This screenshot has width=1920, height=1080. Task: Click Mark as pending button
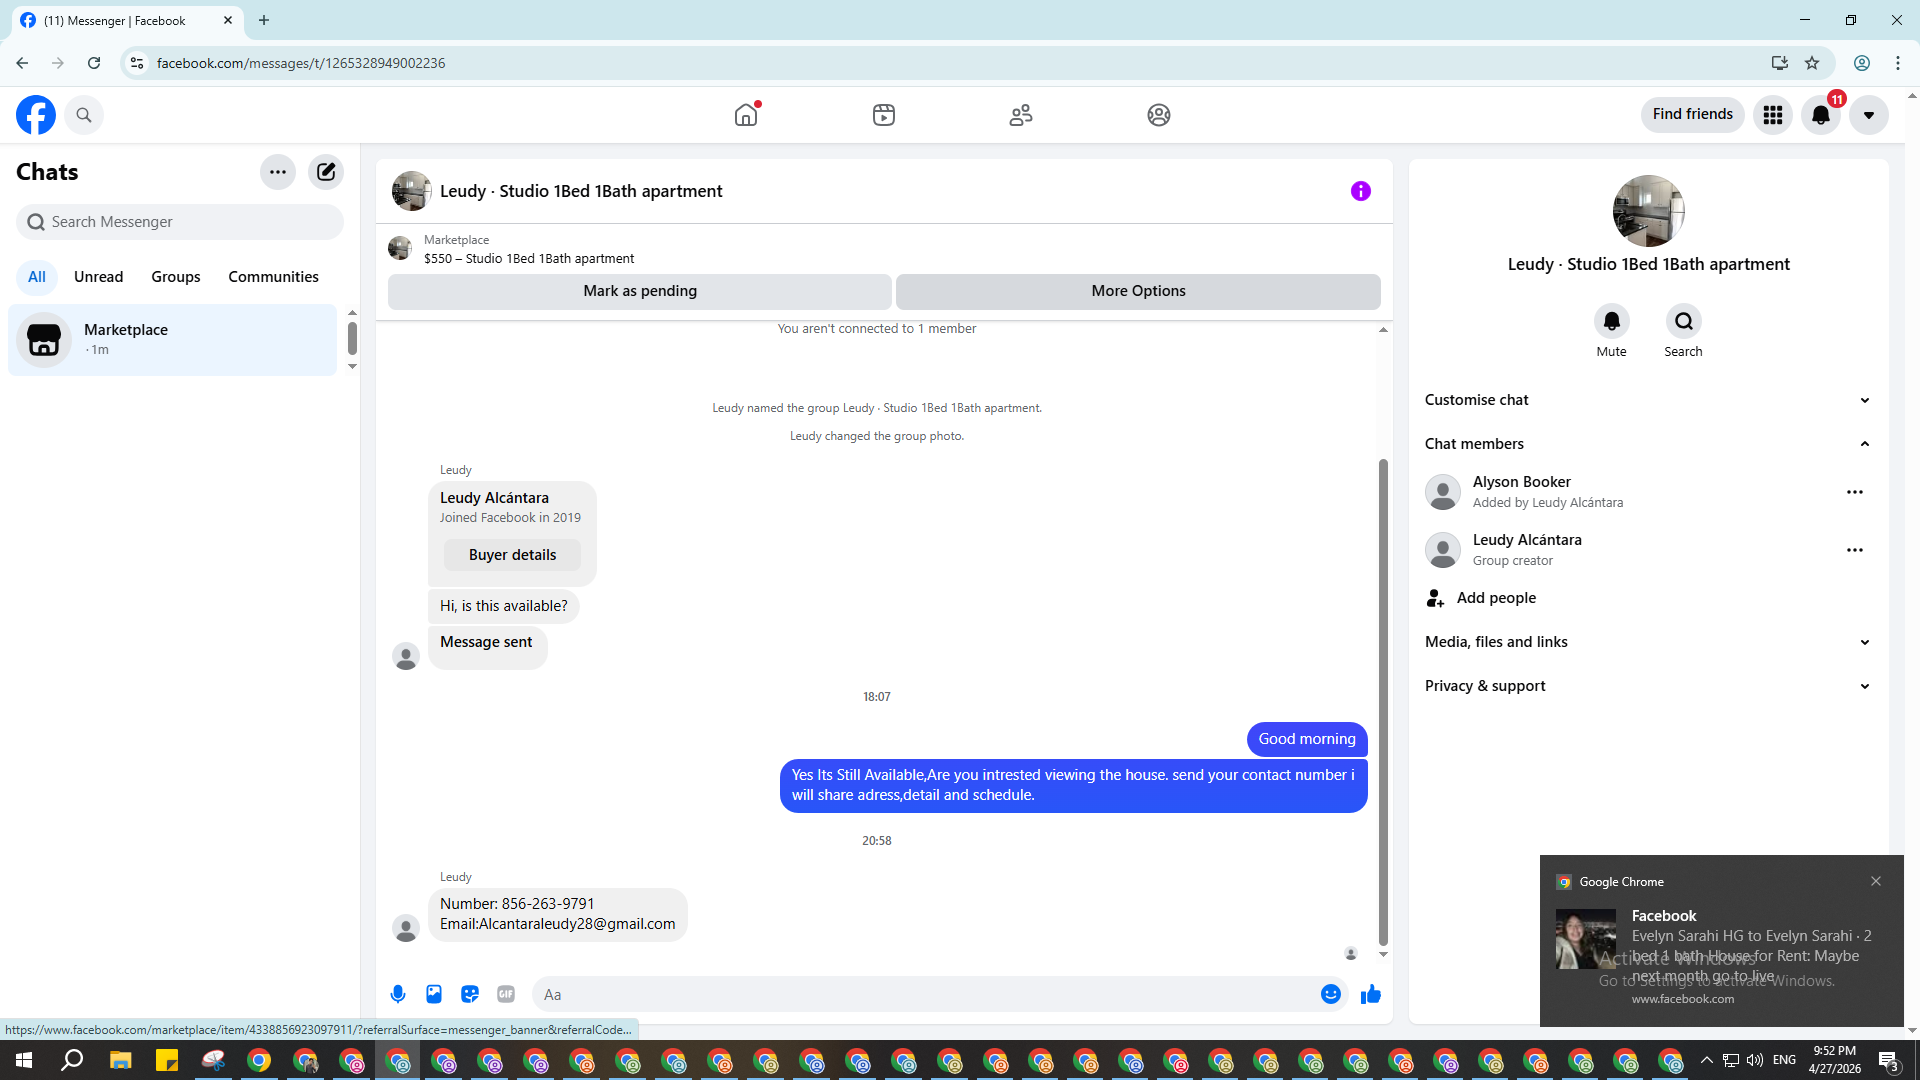(x=640, y=291)
